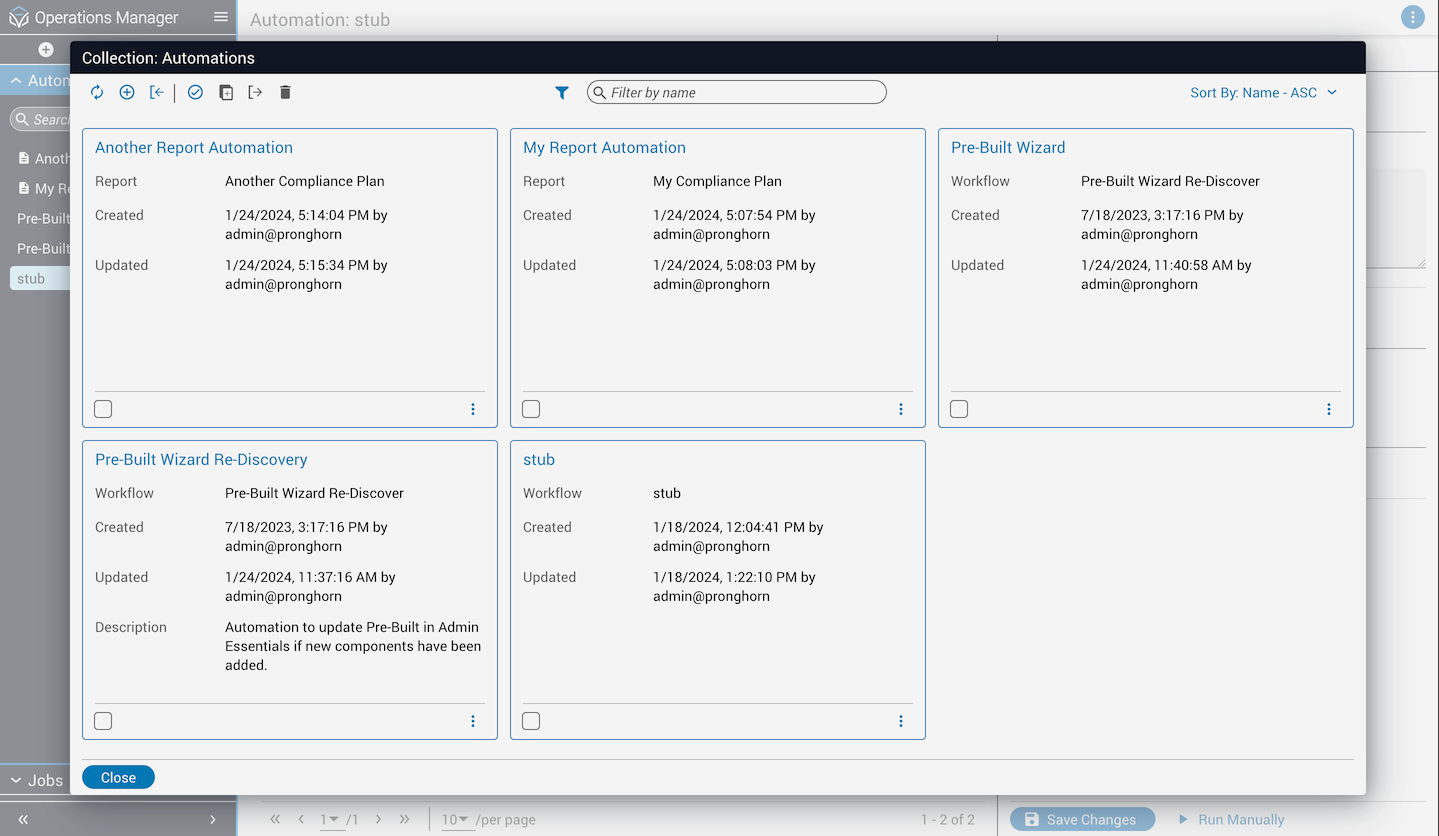The height and width of the screenshot is (836, 1439).
Task: Click the create new automation plus icon
Action: [x=127, y=92]
